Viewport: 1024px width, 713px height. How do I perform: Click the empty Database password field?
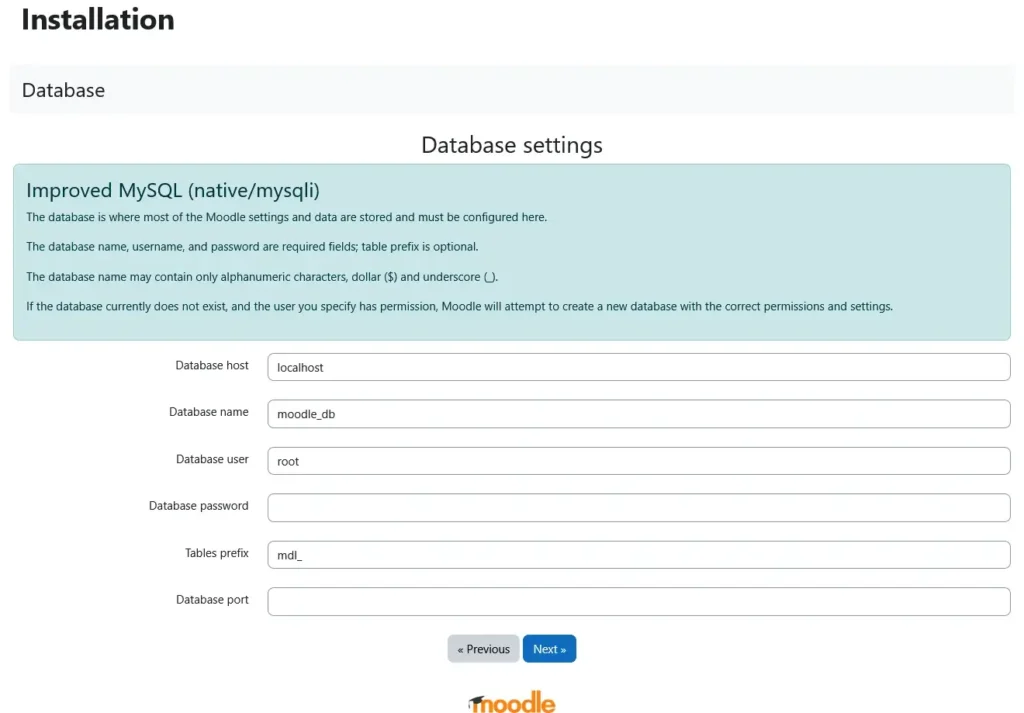coord(638,507)
